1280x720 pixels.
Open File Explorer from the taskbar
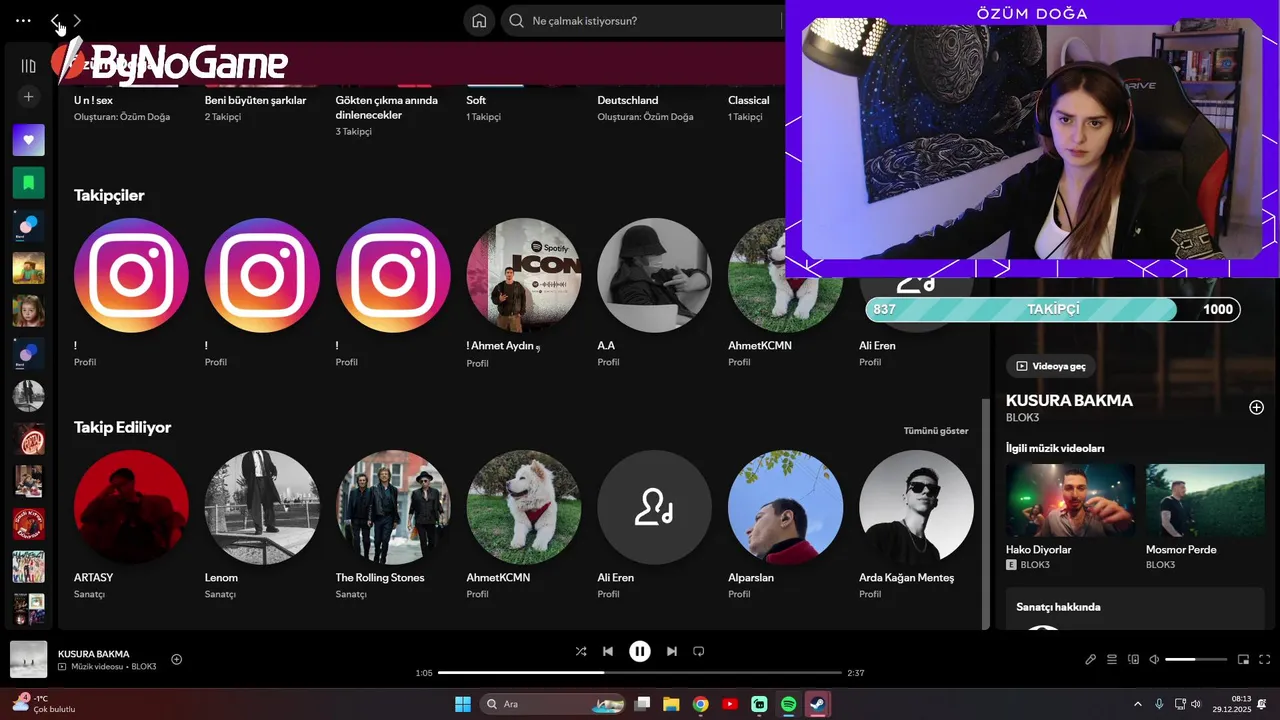pos(671,704)
